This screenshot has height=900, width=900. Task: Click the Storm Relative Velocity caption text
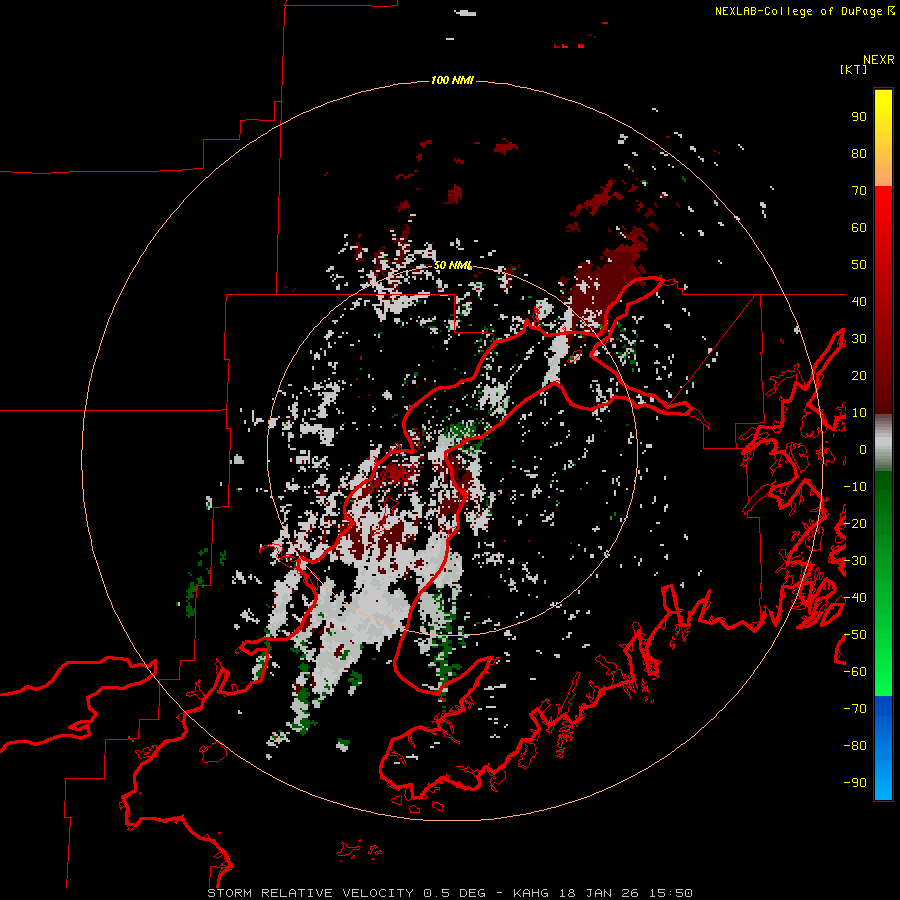[x=449, y=893]
